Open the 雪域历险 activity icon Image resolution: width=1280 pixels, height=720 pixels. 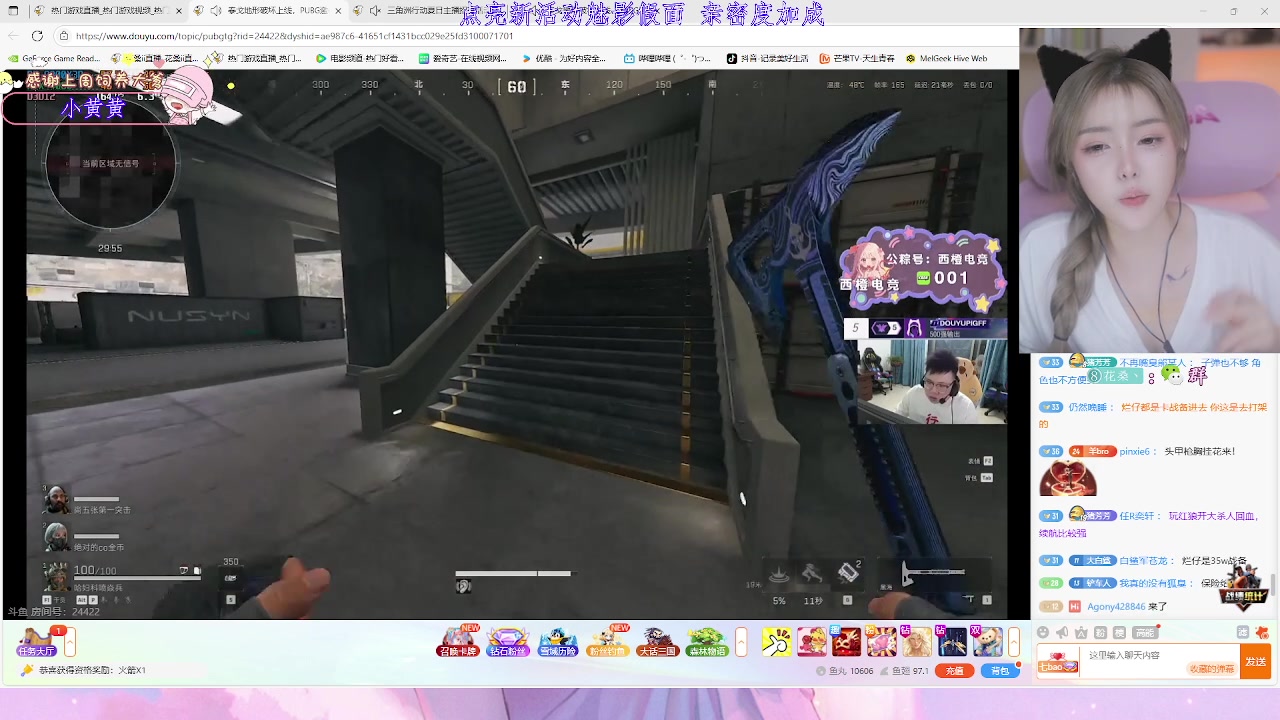[557, 641]
